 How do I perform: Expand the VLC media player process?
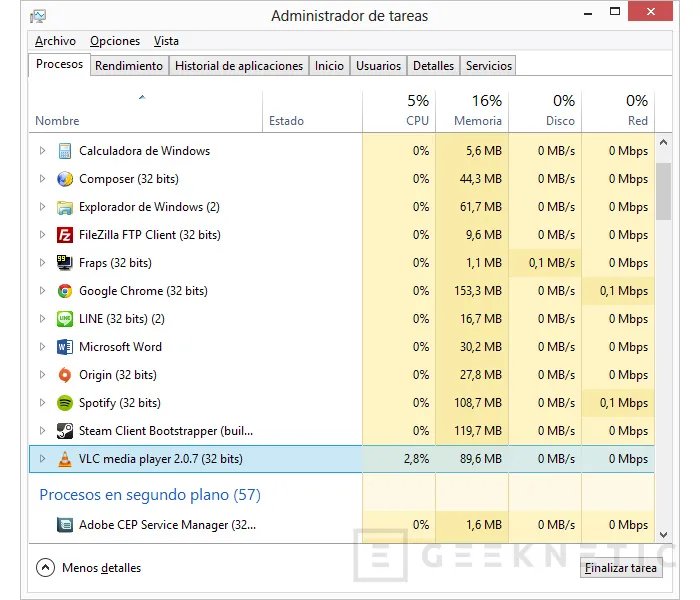pyautogui.click(x=42, y=459)
